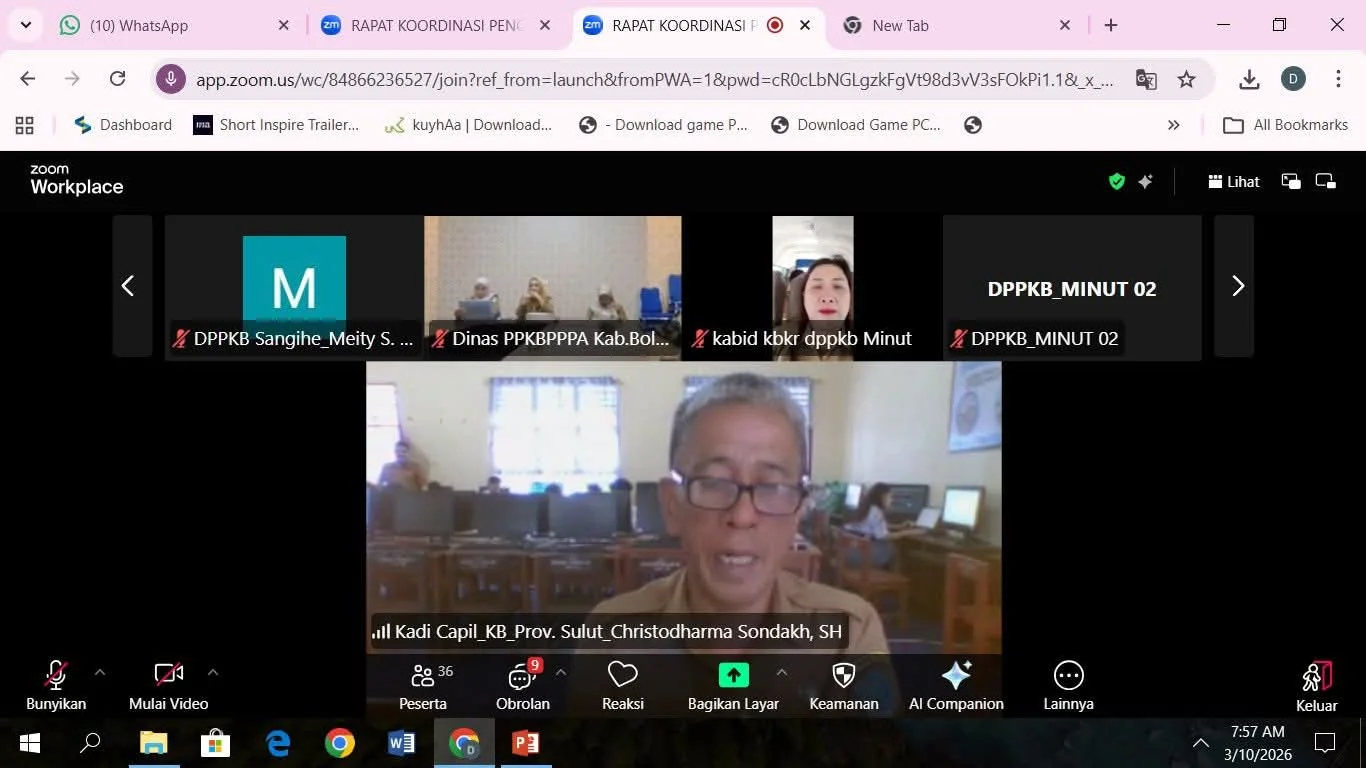The image size is (1366, 768).
Task: Expand share options arrow beside Bagikan Layar
Action: (x=782, y=673)
